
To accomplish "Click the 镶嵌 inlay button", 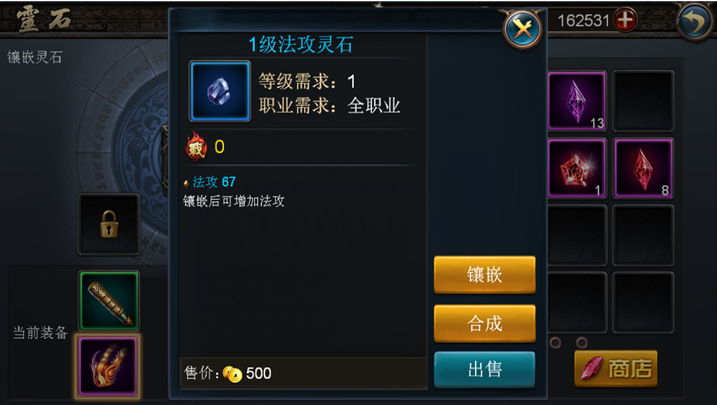I will pyautogui.click(x=484, y=274).
